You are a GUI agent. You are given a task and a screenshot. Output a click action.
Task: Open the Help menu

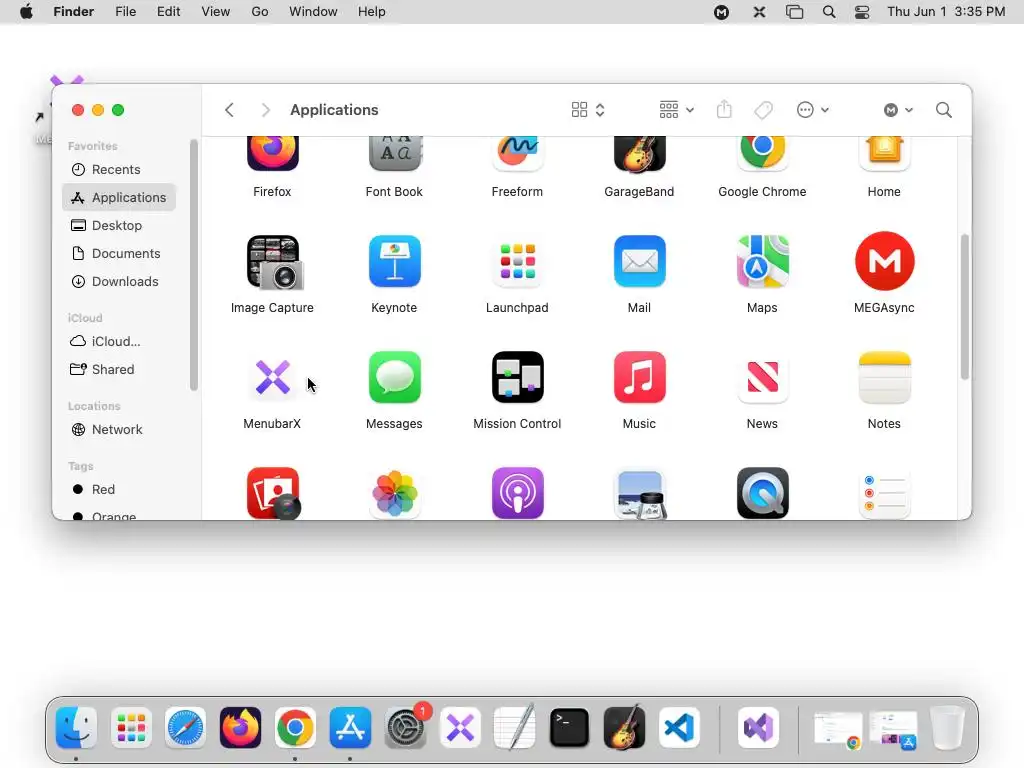click(x=372, y=12)
